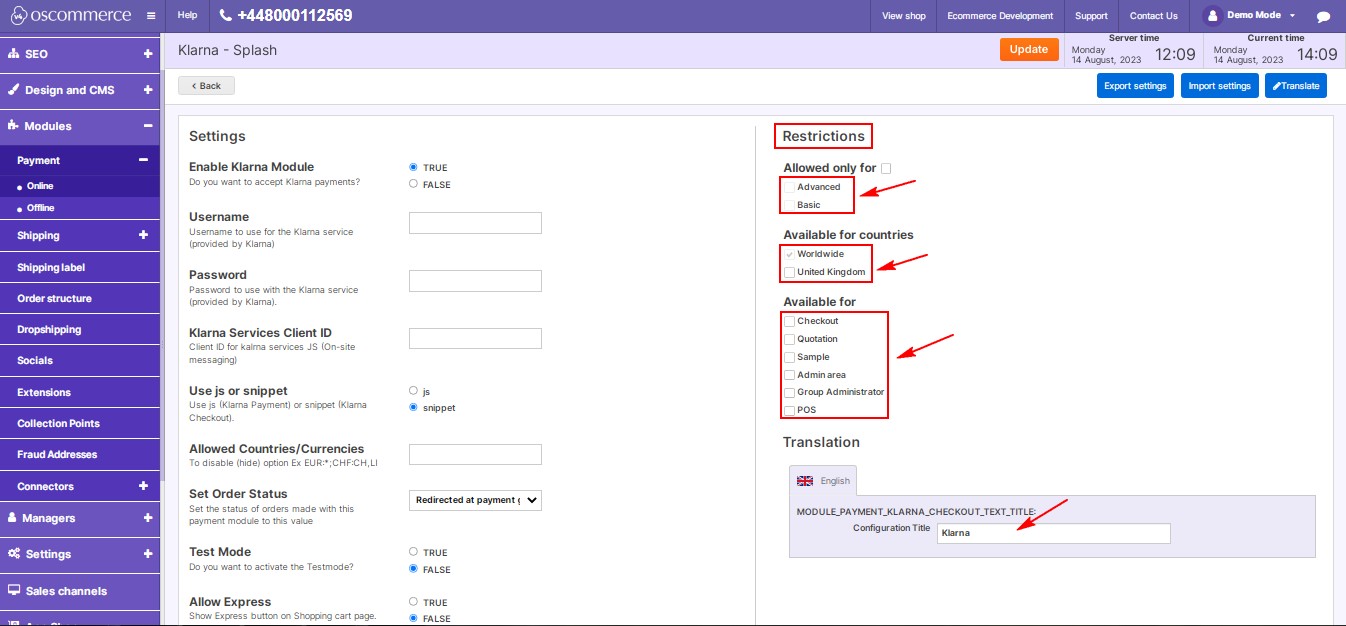Click the Configuration Title field

pyautogui.click(x=1054, y=533)
